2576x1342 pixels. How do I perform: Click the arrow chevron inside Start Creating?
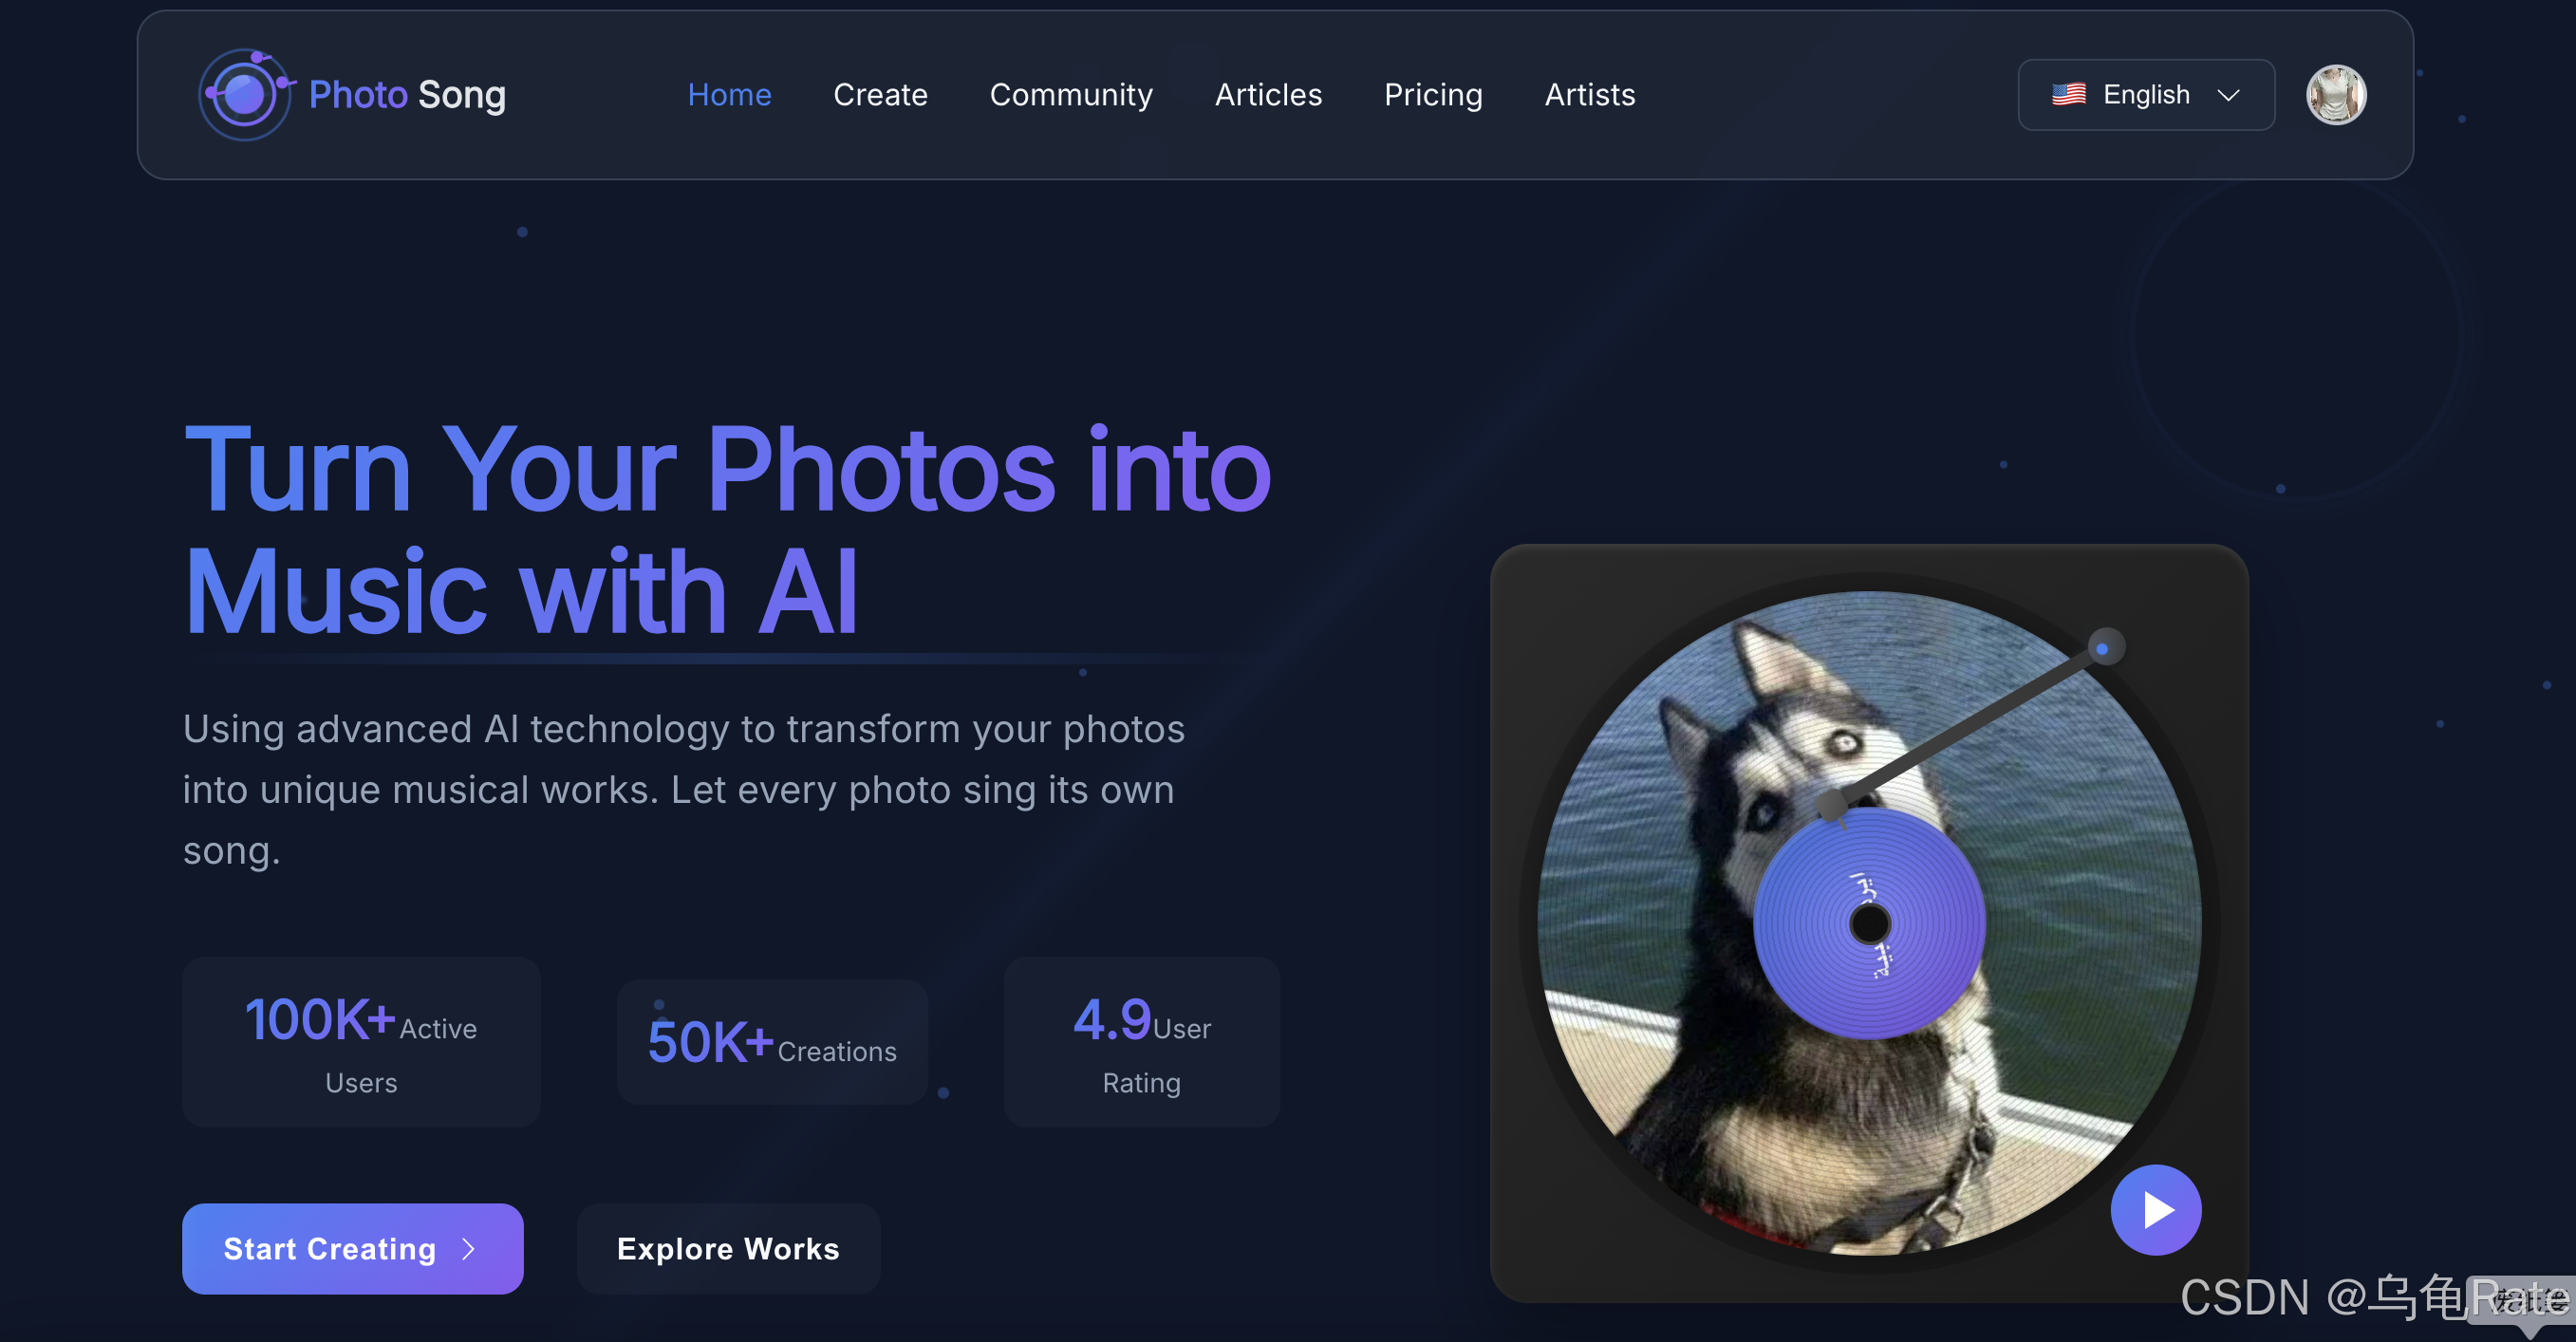(x=468, y=1249)
